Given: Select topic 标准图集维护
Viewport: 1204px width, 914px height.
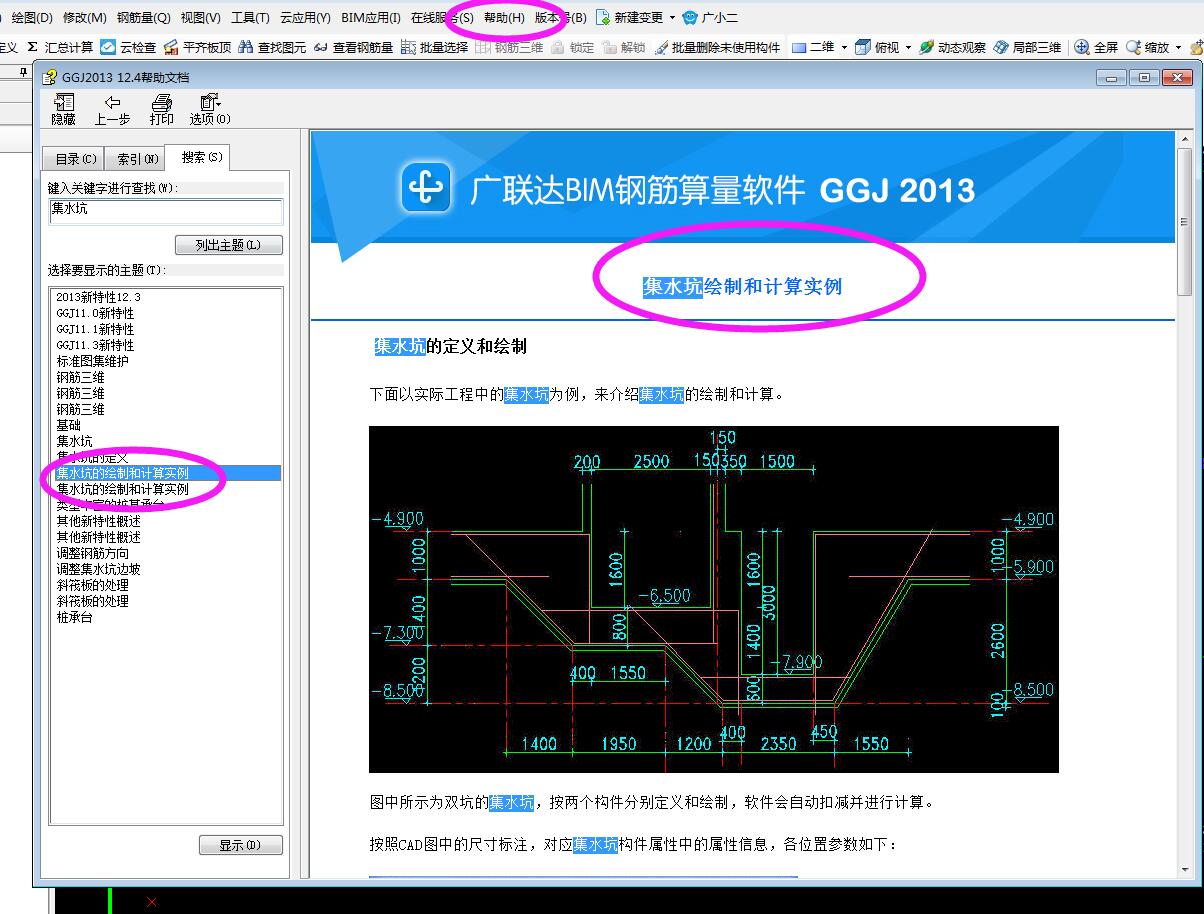Looking at the screenshot, I should tap(92, 361).
